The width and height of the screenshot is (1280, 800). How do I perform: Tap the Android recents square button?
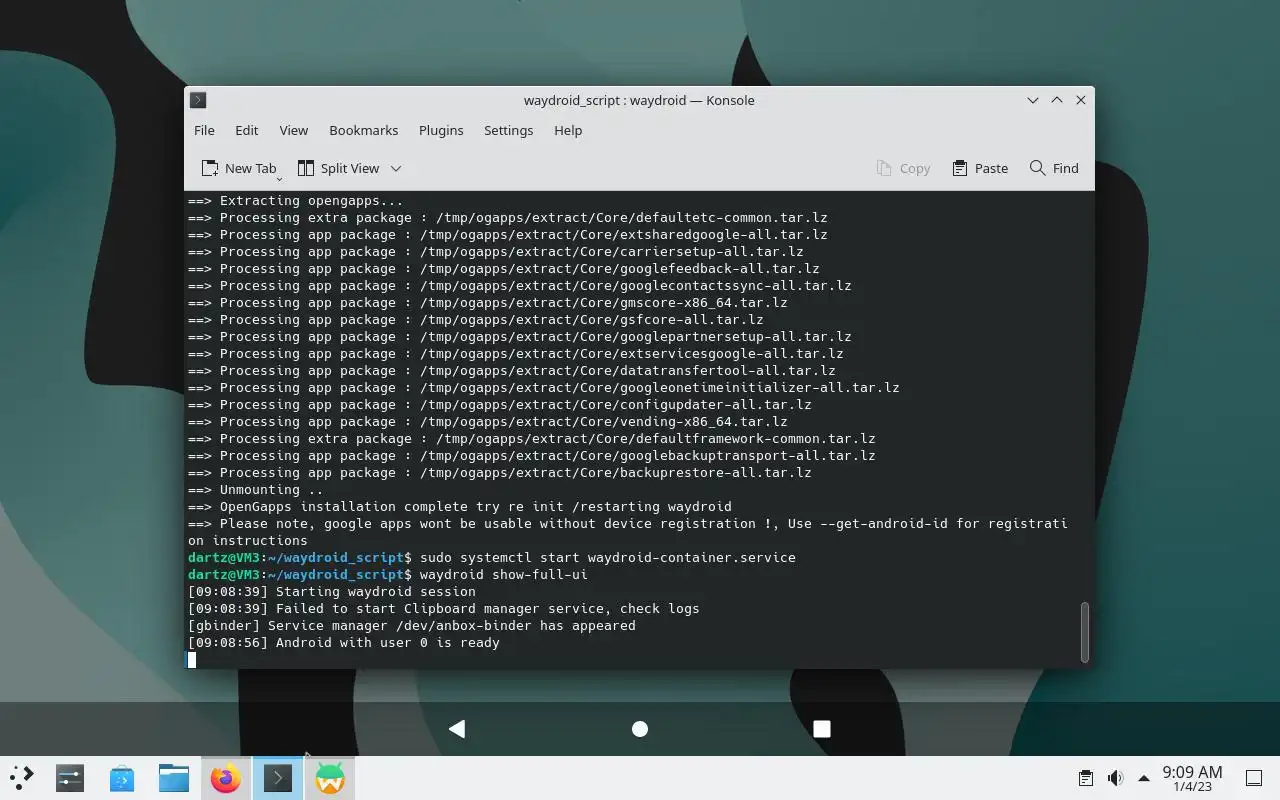[822, 729]
